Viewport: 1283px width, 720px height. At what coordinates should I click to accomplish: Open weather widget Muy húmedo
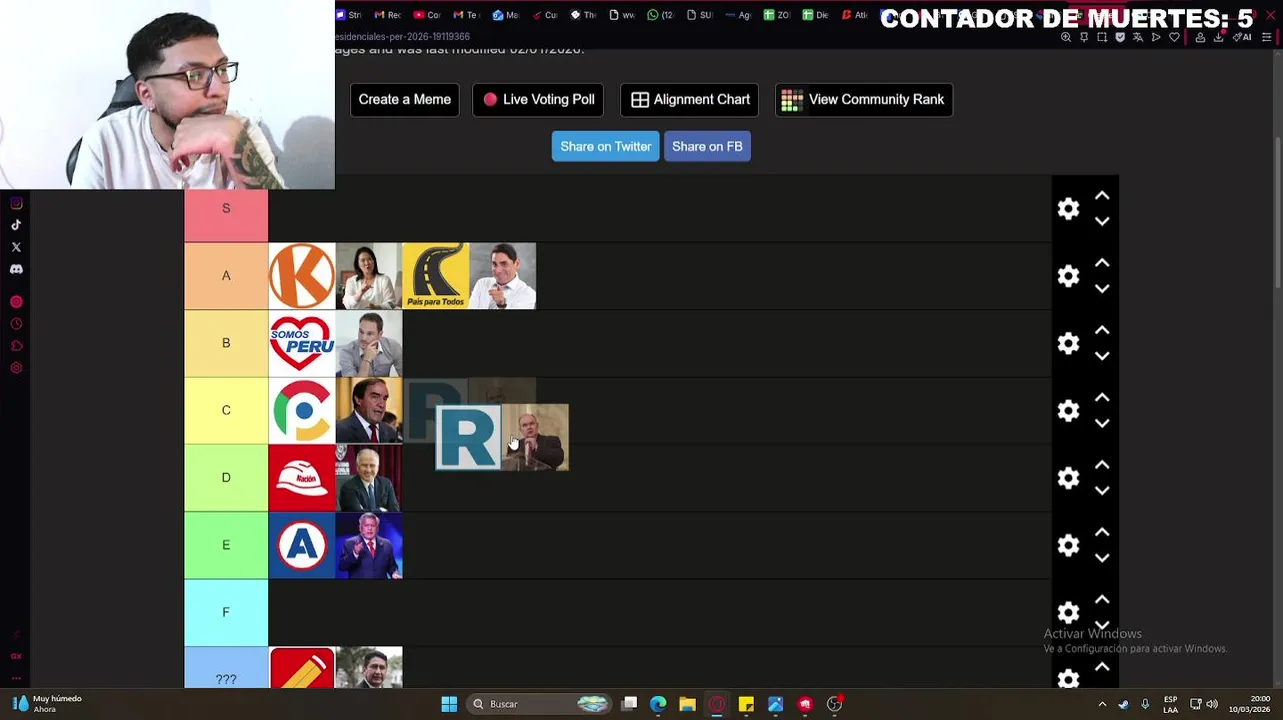tap(46, 704)
